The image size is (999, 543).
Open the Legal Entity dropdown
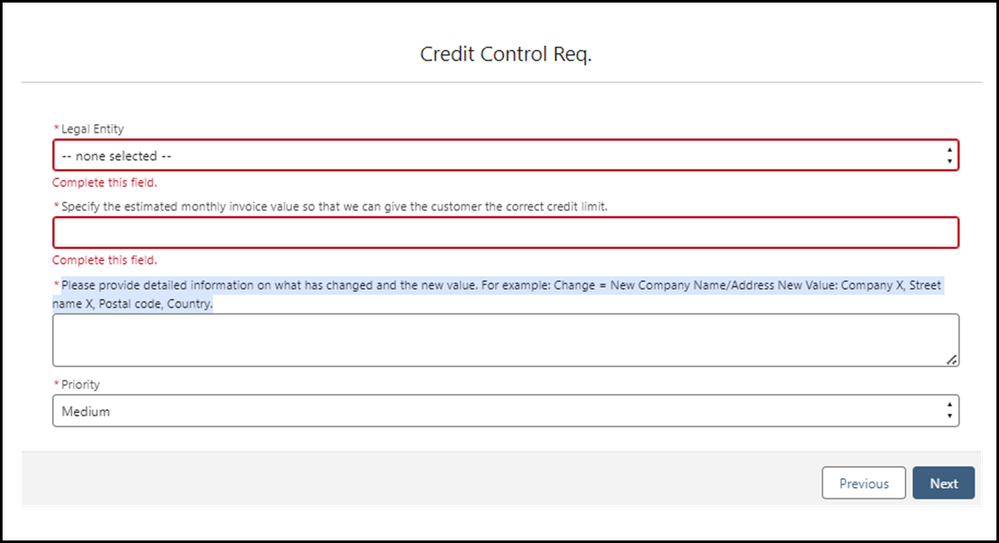click(x=505, y=156)
